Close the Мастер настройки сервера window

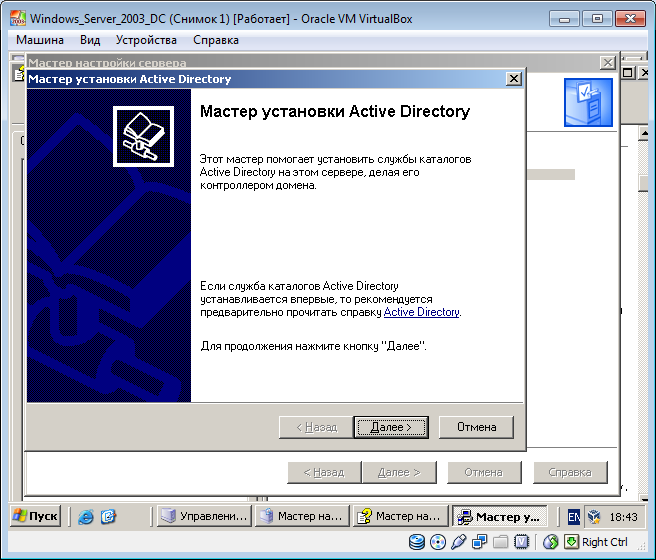[x=607, y=63]
